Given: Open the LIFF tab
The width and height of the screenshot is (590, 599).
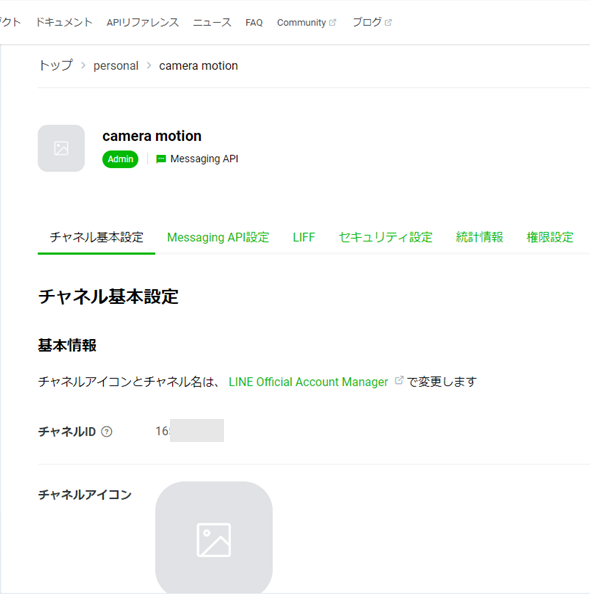Looking at the screenshot, I should (x=304, y=237).
